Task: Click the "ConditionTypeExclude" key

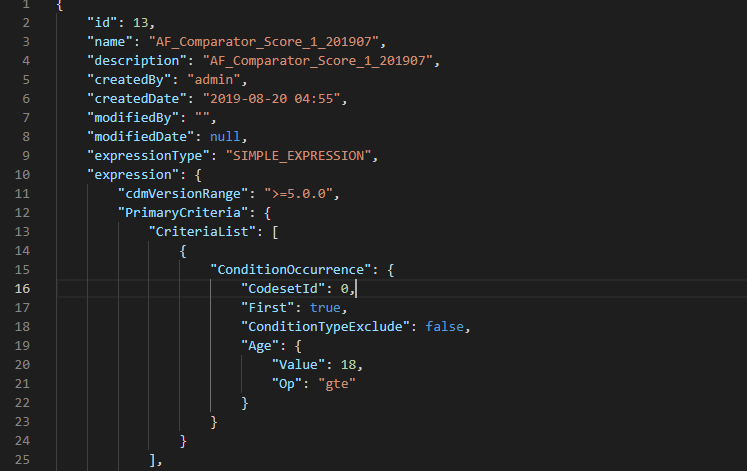Action: [x=325, y=327]
